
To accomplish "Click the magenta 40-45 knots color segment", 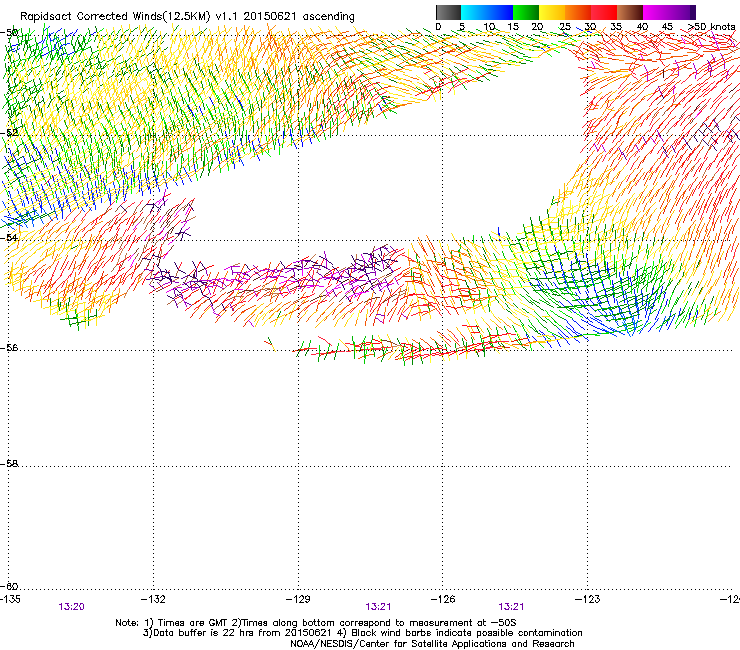I will click(656, 12).
